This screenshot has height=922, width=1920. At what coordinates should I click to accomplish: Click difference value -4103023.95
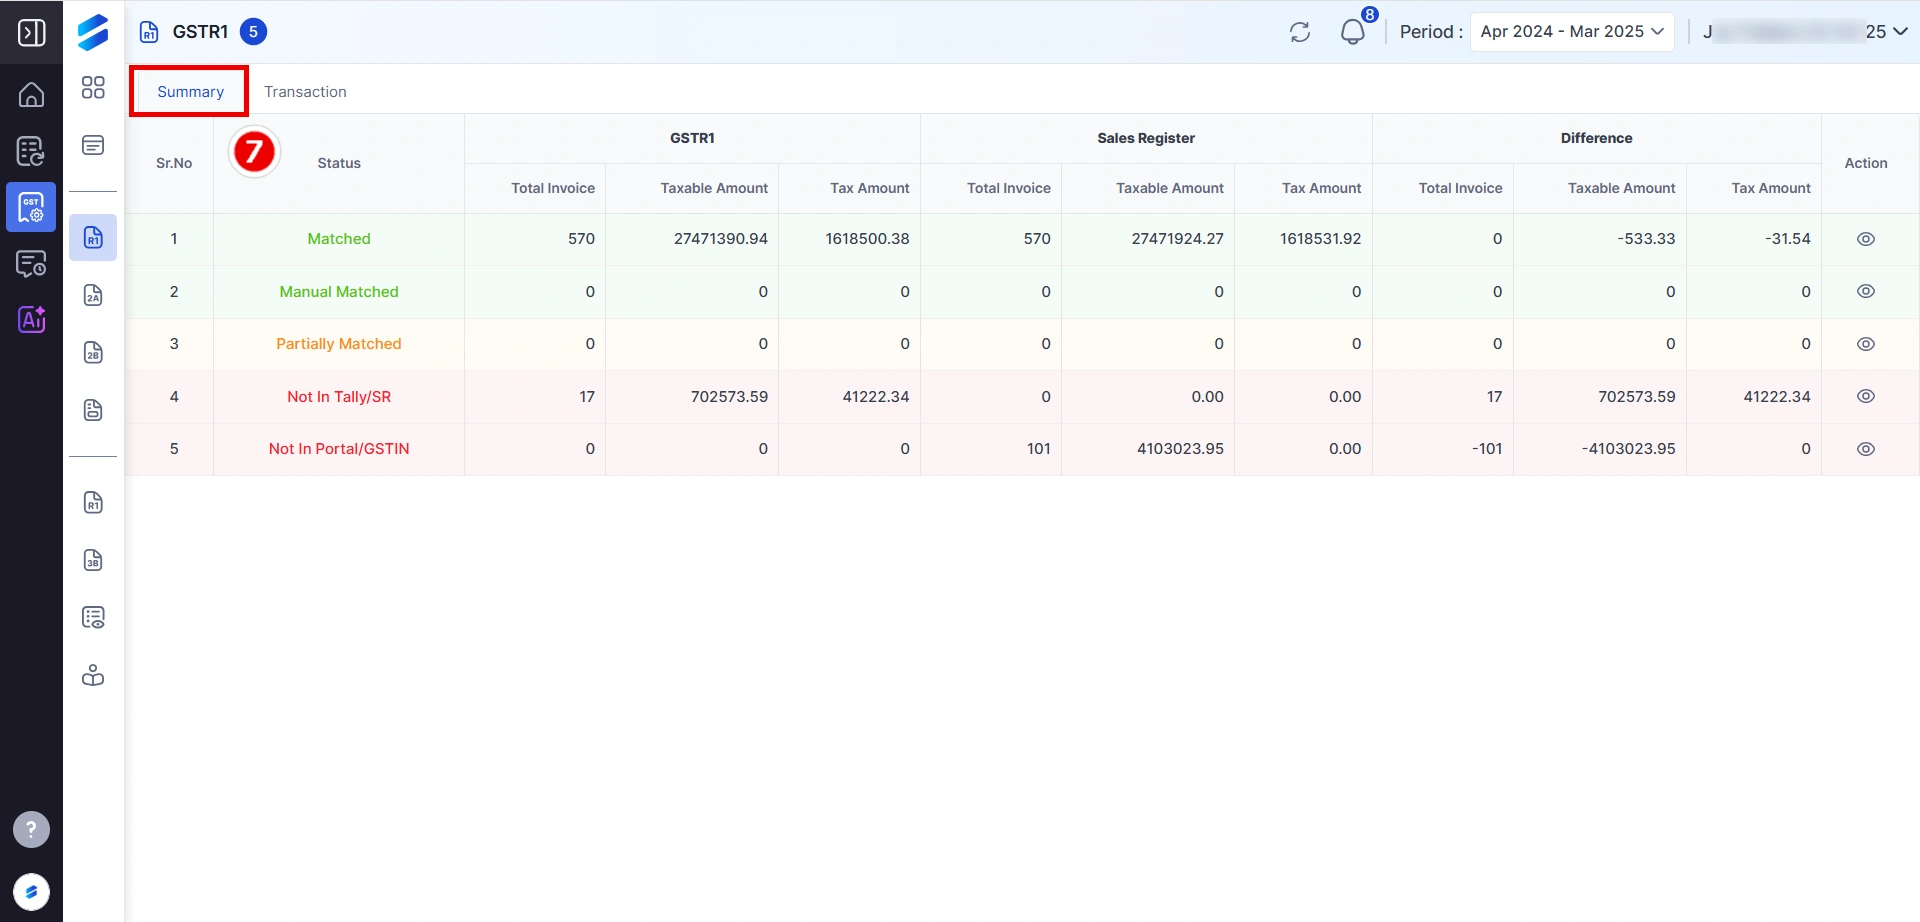coord(1628,449)
